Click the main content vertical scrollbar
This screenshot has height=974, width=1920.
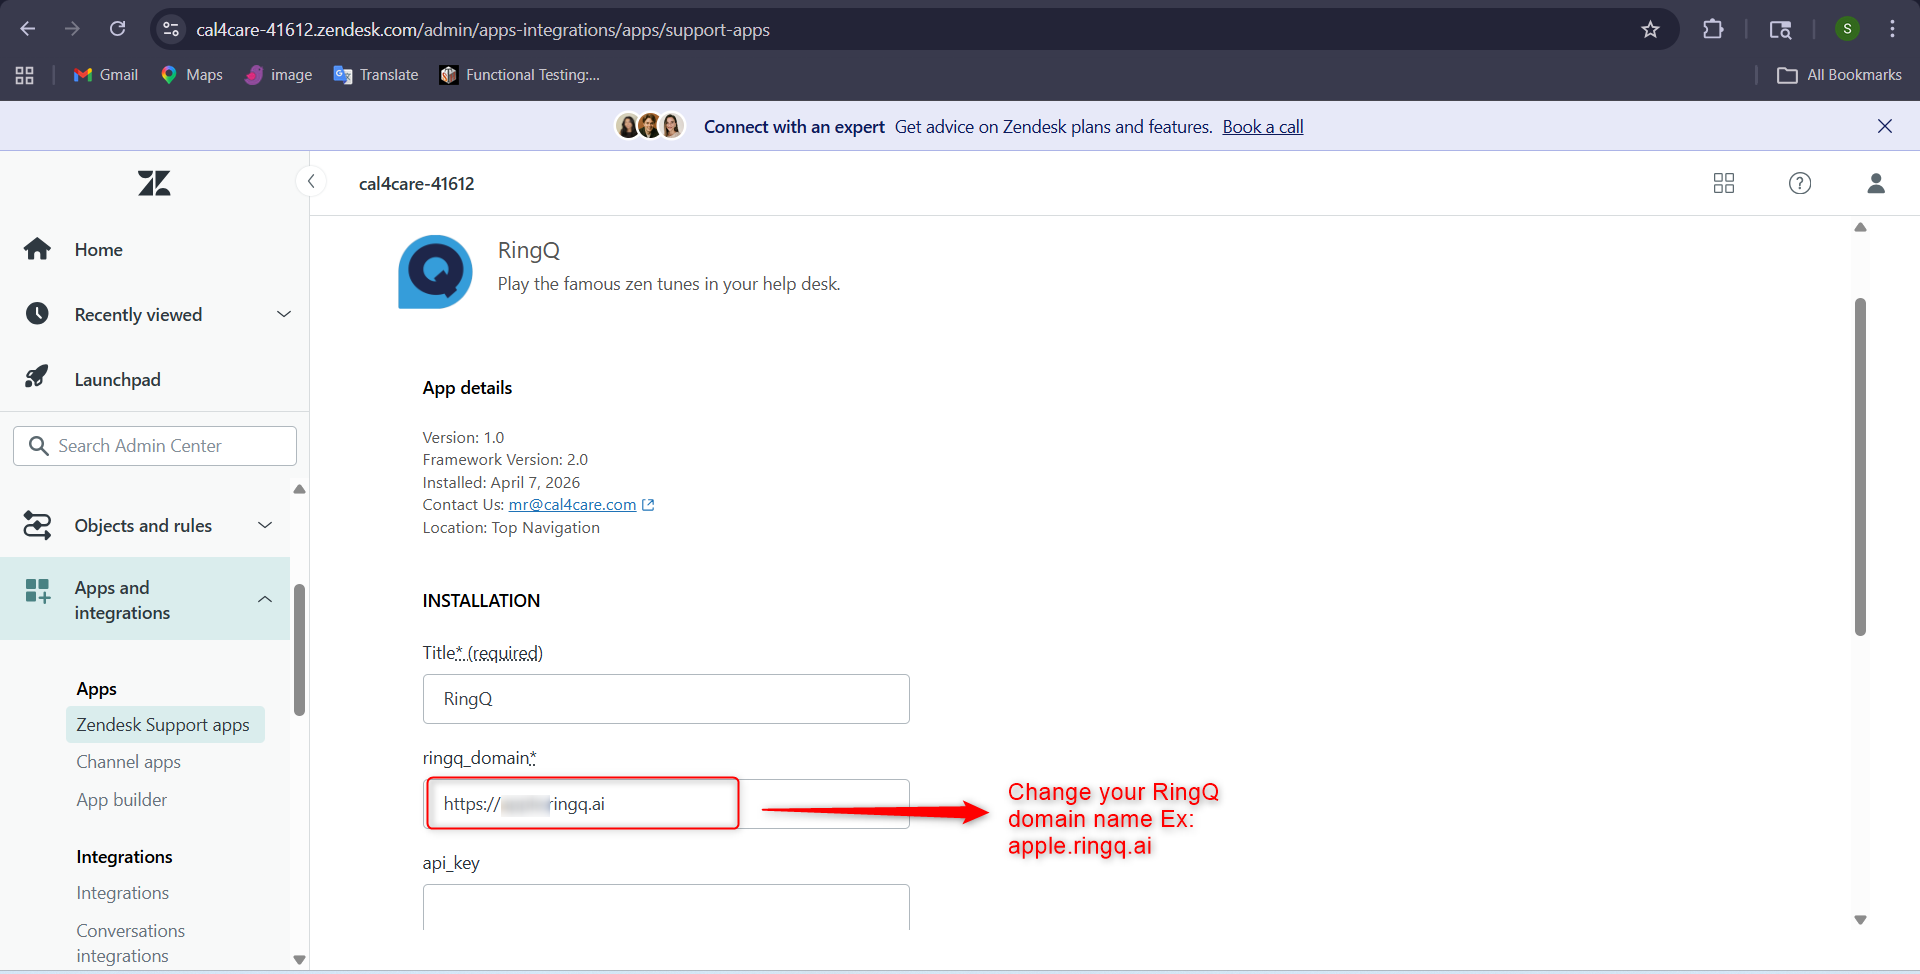pos(1860,467)
